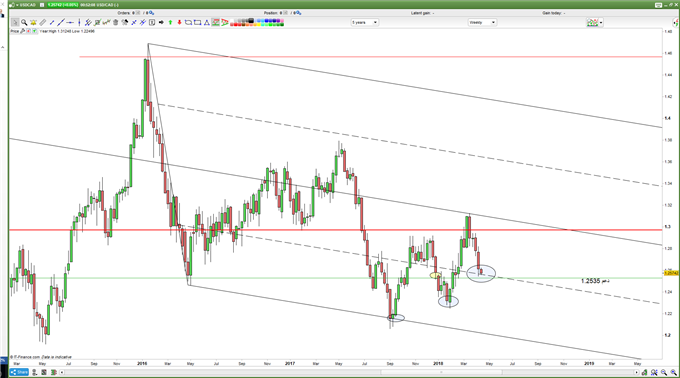This screenshot has height=378, width=680.
Task: Select the green up arrow marker tool
Action: (170, 22)
